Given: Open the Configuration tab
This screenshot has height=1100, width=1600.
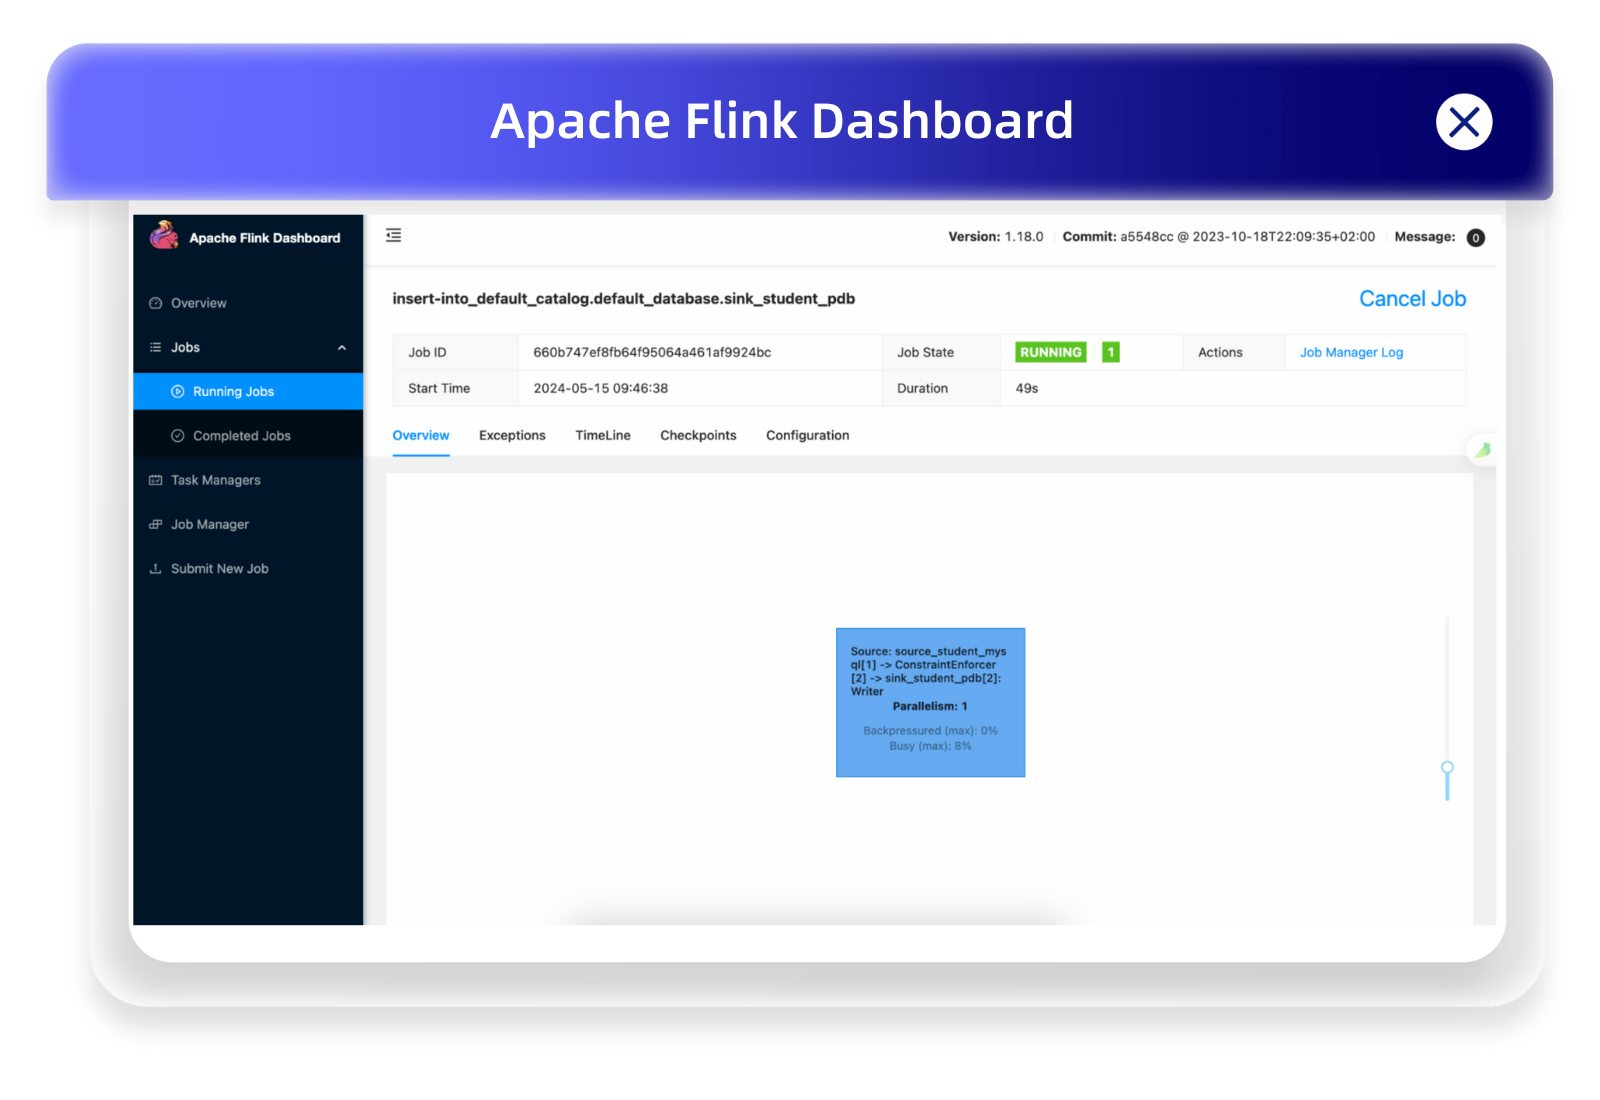Looking at the screenshot, I should click(x=808, y=435).
